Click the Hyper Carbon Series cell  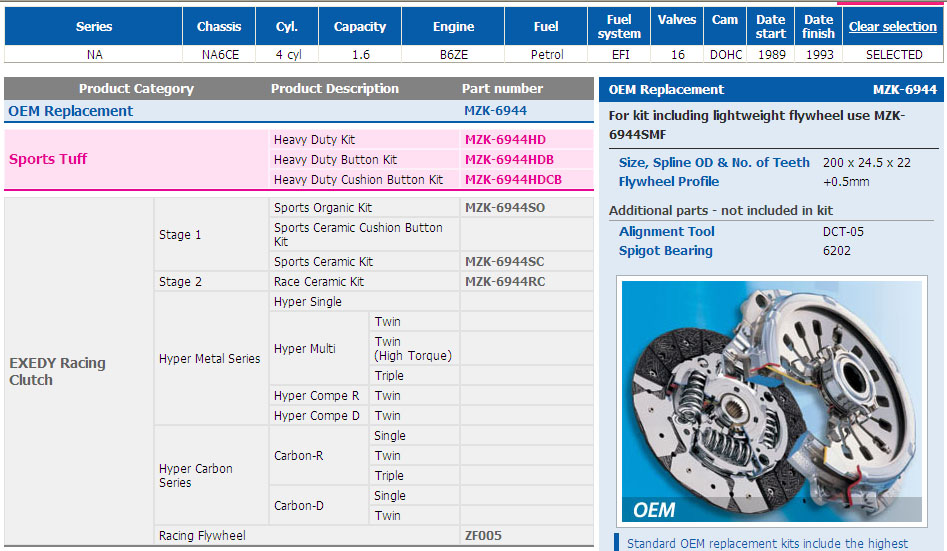(x=211, y=475)
